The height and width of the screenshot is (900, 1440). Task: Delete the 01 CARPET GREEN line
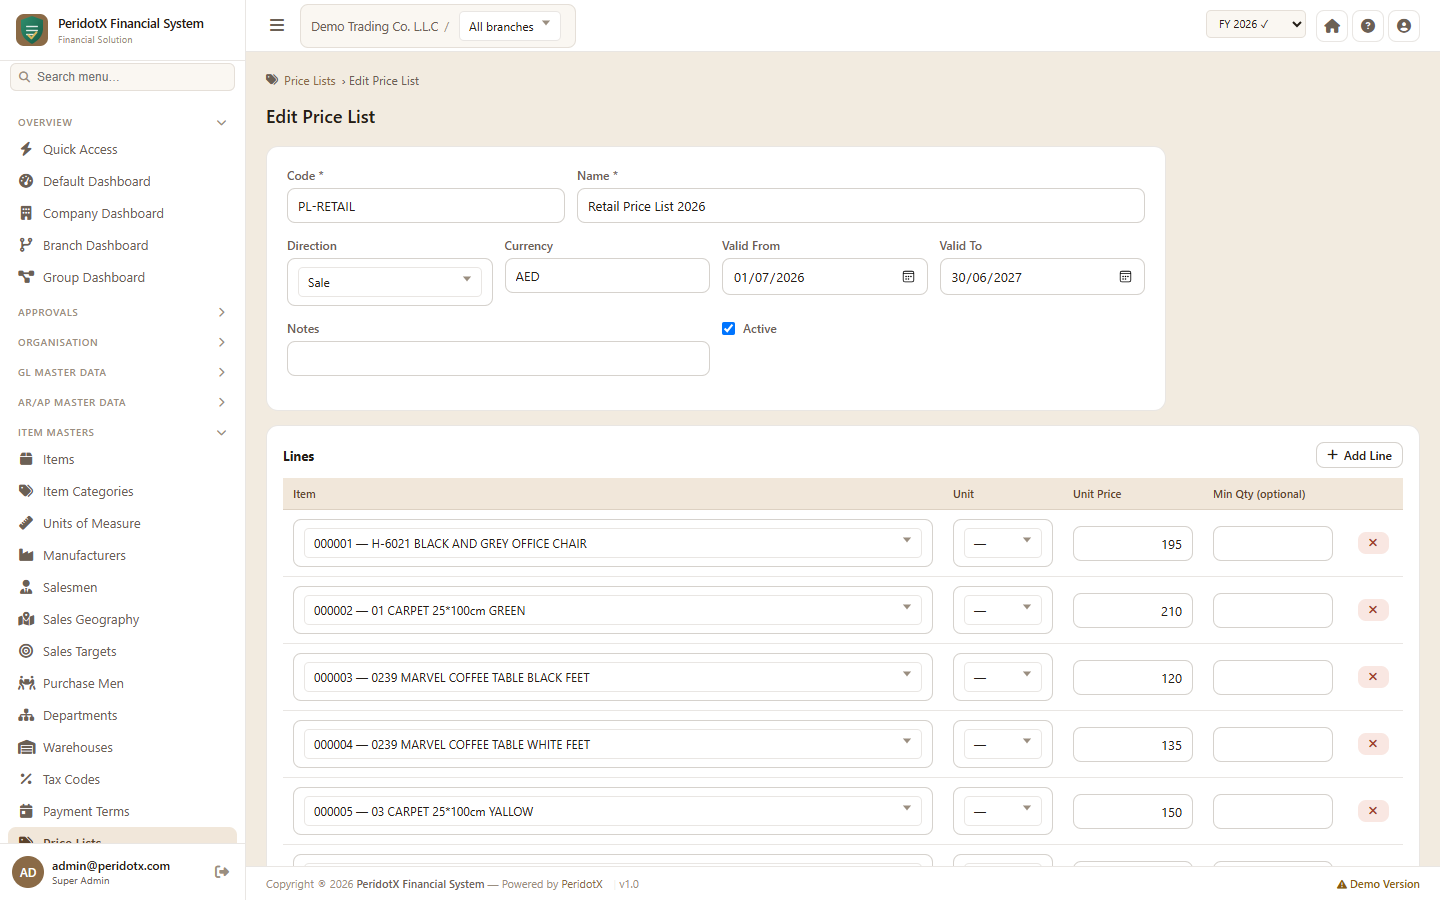point(1373,610)
